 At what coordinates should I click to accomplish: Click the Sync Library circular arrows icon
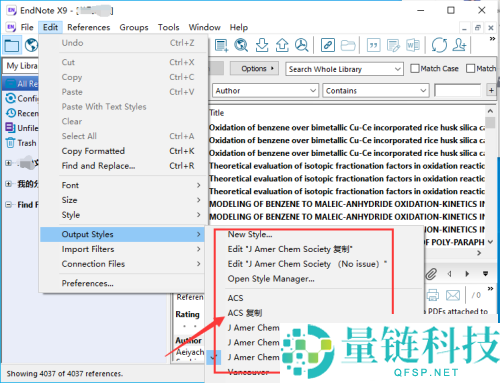click(x=439, y=45)
